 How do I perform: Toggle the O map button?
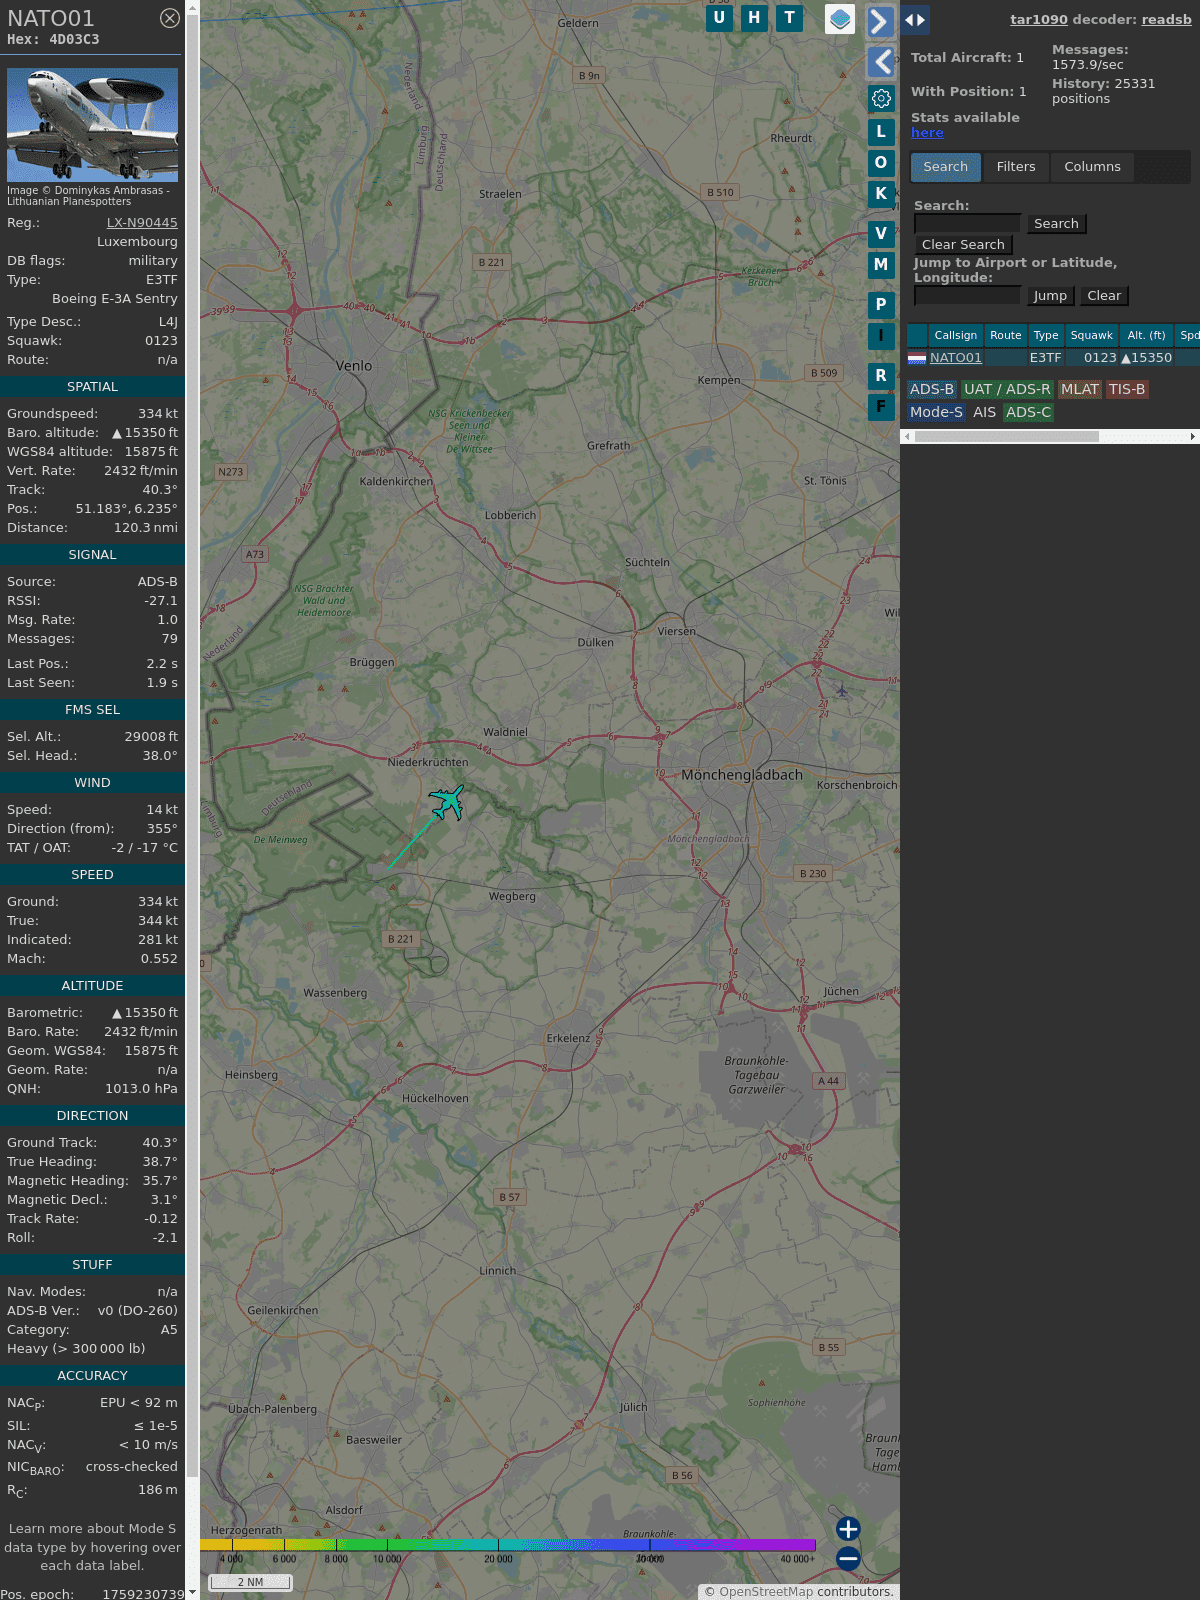[881, 162]
